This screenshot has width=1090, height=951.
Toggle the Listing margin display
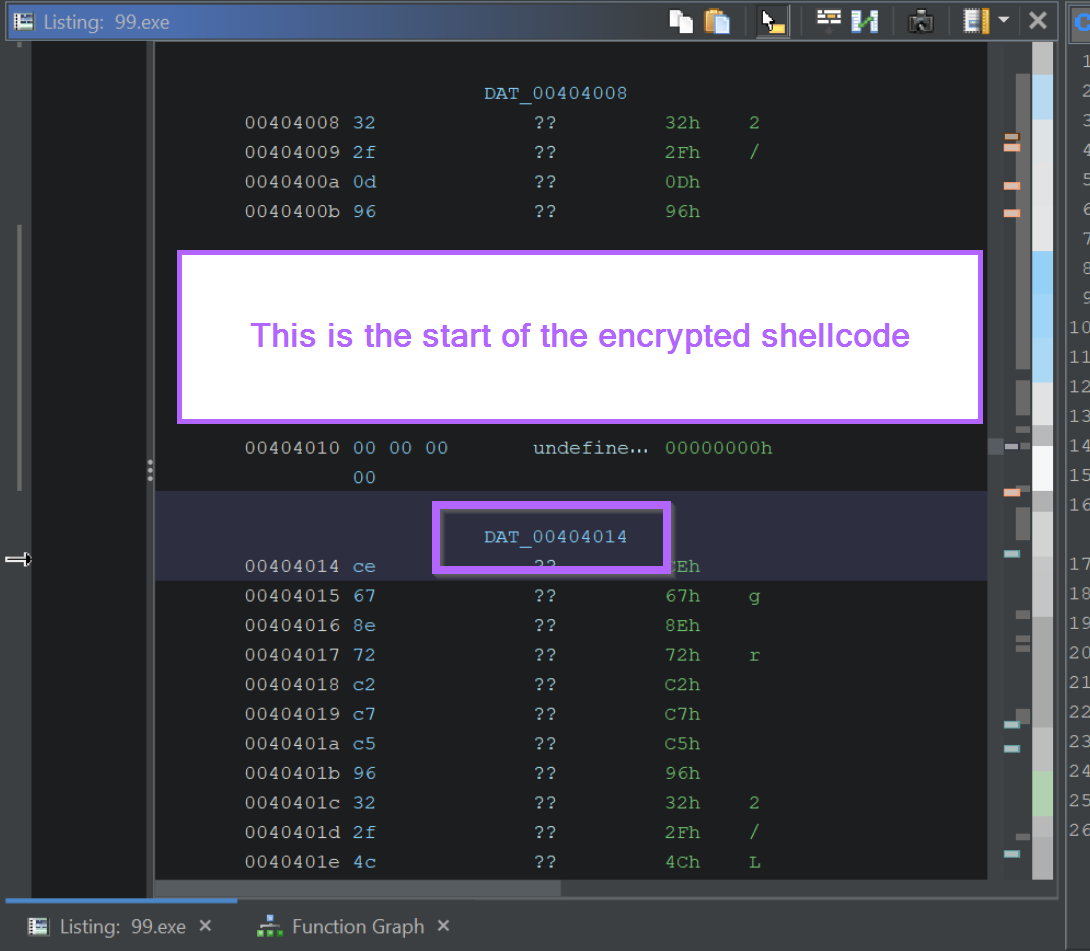(975, 21)
